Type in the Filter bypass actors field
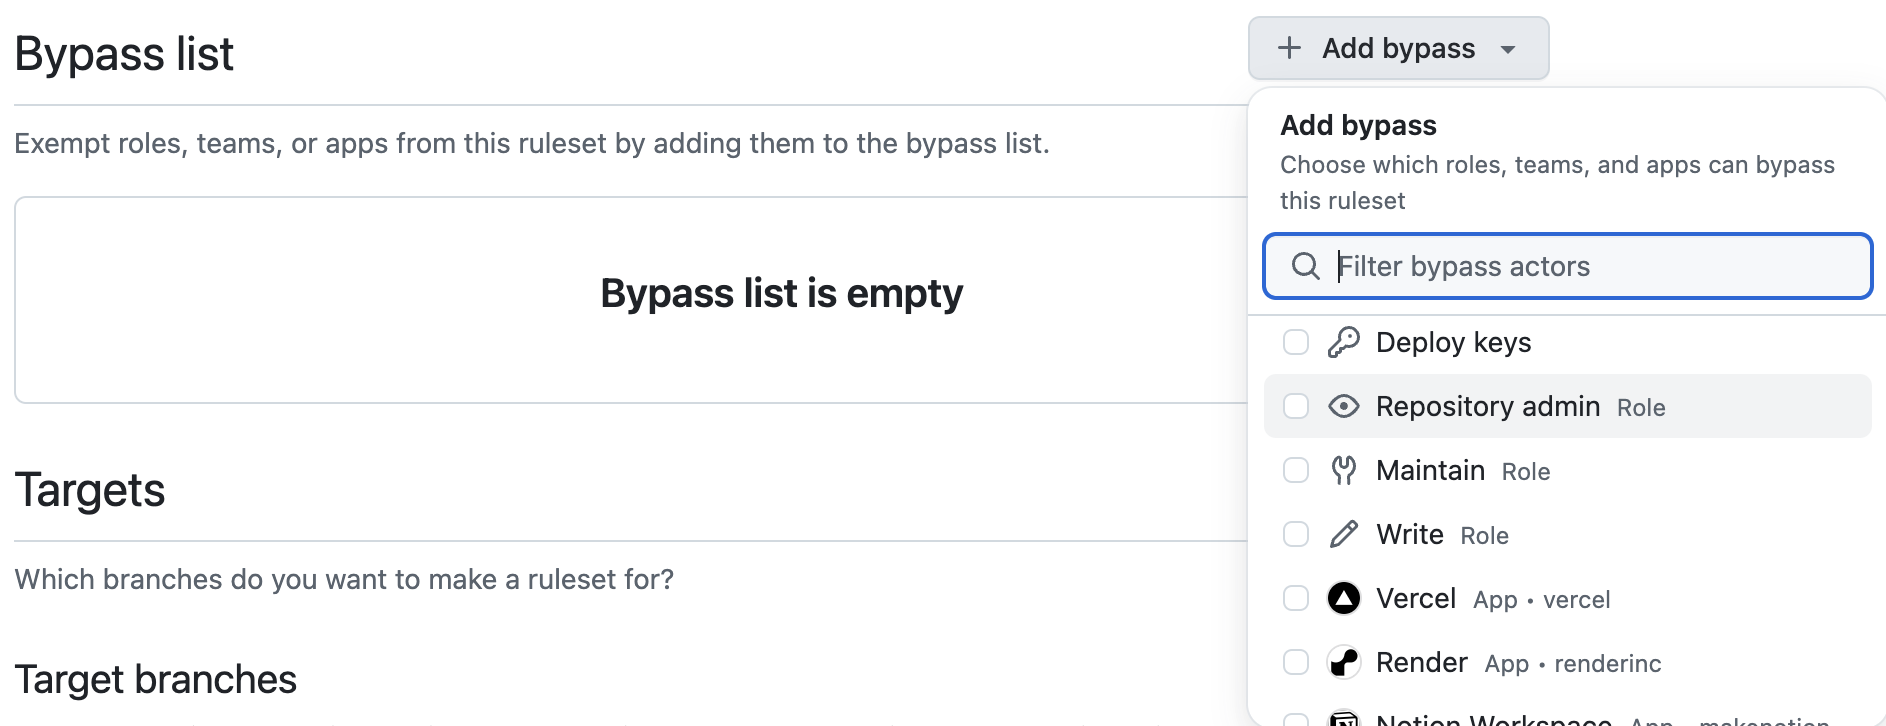1886x726 pixels. [1600, 266]
